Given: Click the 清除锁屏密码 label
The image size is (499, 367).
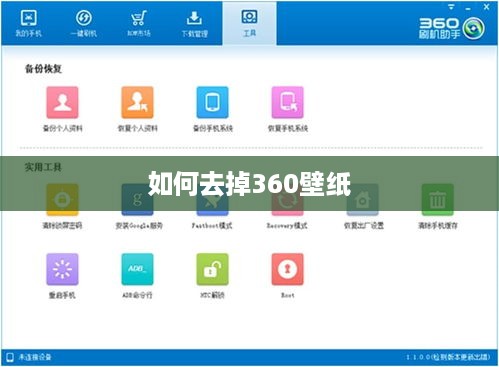Looking at the screenshot, I should [x=62, y=226].
